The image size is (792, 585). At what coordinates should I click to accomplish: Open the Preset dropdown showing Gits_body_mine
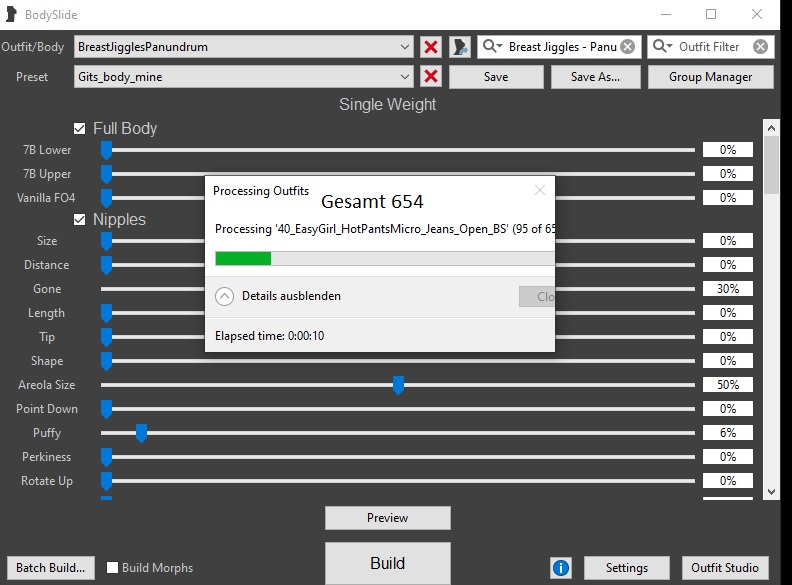coord(404,77)
